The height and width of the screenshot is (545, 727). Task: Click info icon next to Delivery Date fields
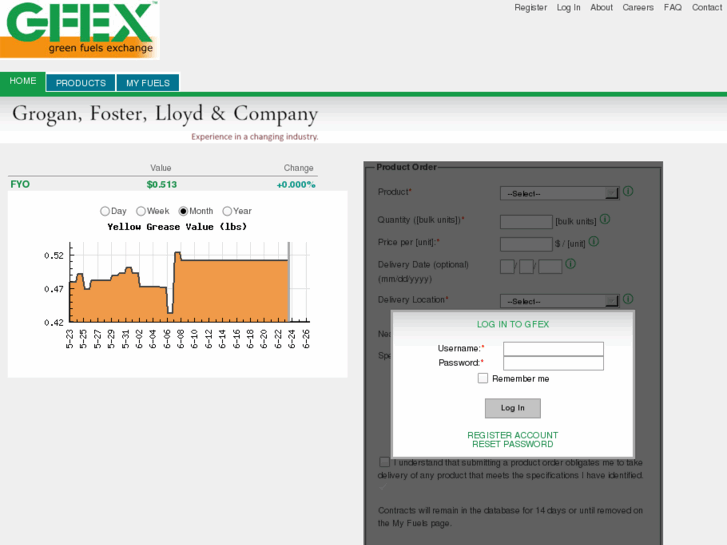(571, 264)
